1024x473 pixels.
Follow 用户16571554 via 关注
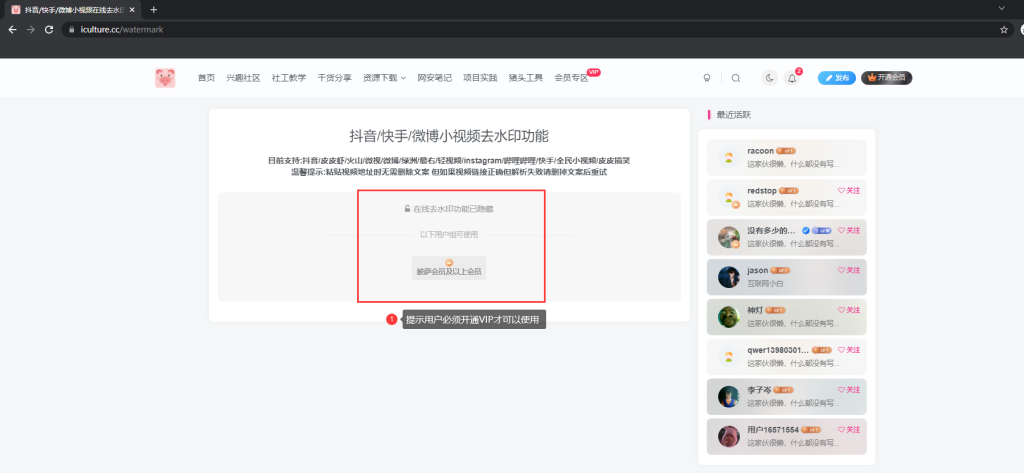[849, 429]
